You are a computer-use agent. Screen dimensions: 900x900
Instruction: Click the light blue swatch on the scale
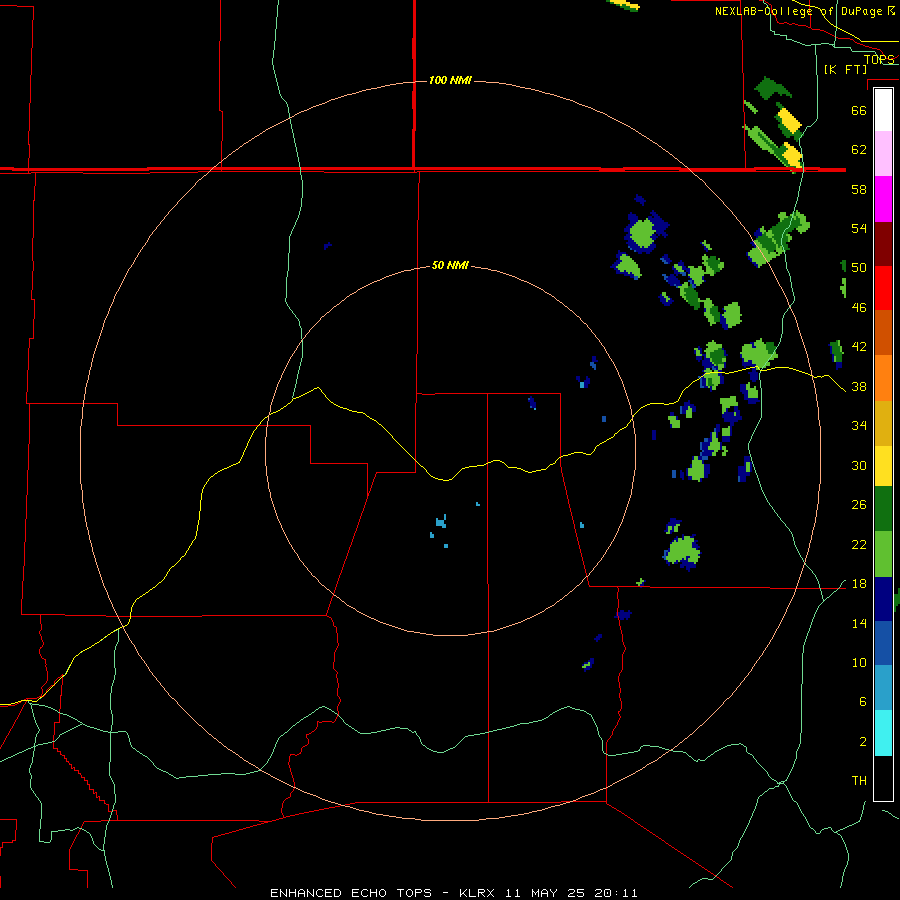[883, 687]
